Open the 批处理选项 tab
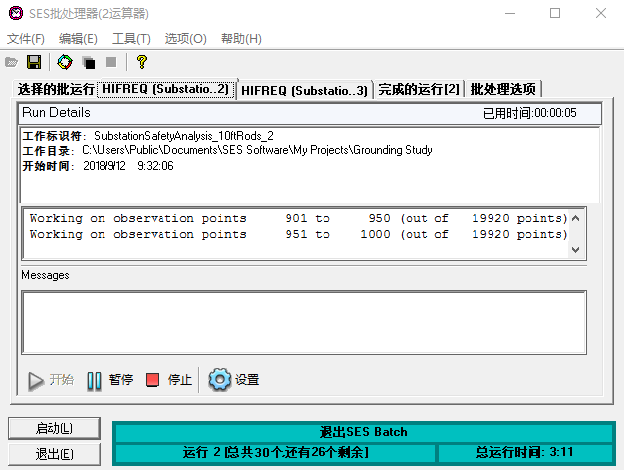 [x=503, y=89]
